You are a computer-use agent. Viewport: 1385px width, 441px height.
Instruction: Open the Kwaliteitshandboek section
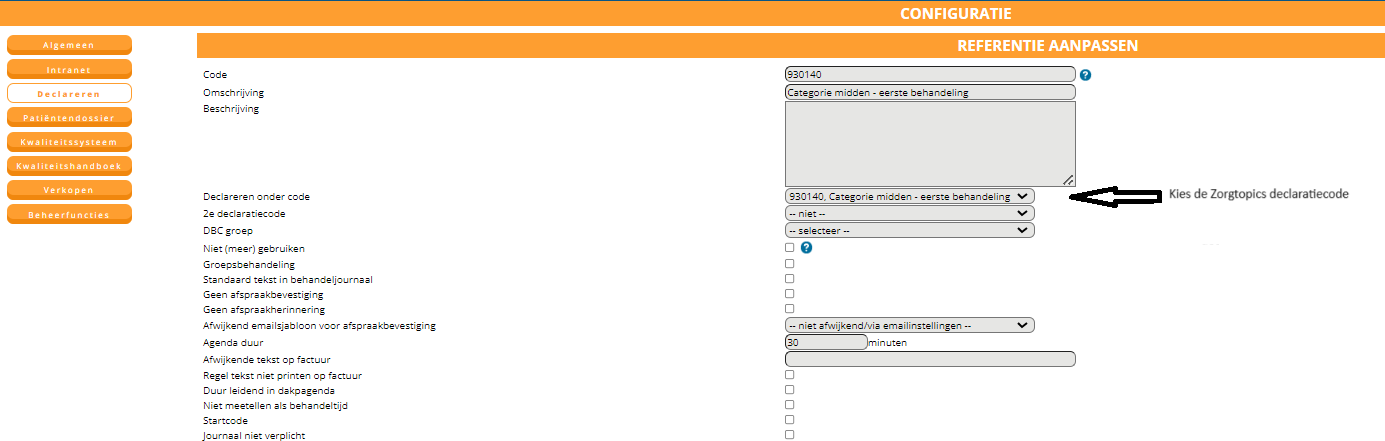(69, 166)
